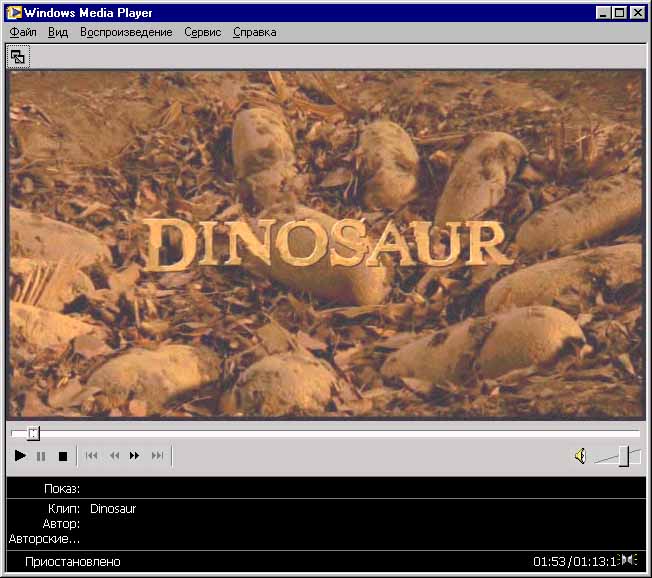The image size is (652, 578).
Task: Click the rewind button
Action: coord(114,456)
